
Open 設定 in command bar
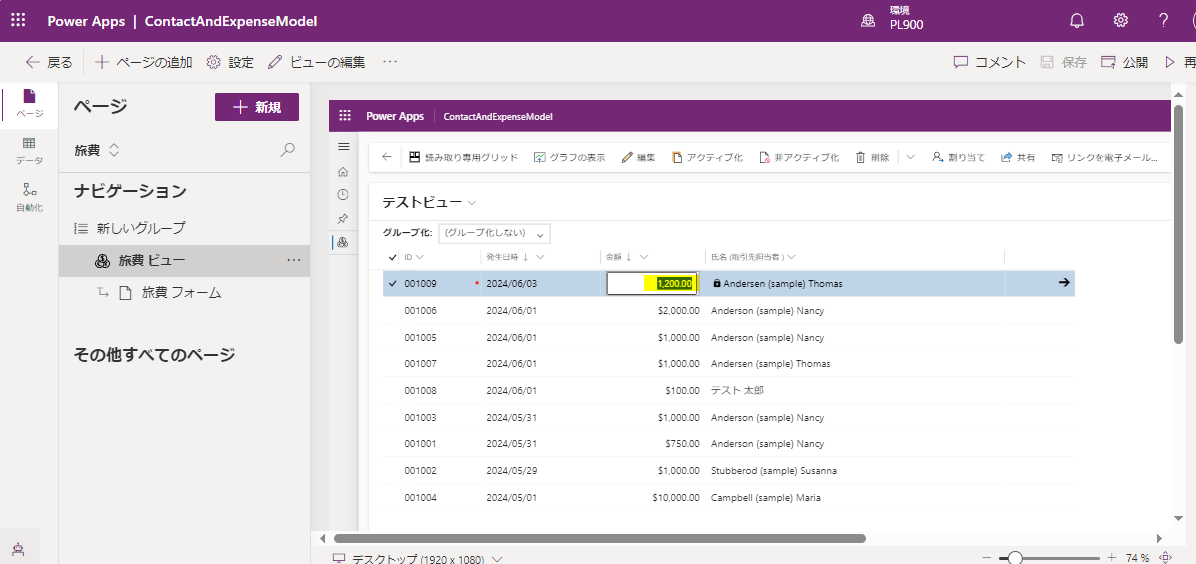[x=230, y=63]
